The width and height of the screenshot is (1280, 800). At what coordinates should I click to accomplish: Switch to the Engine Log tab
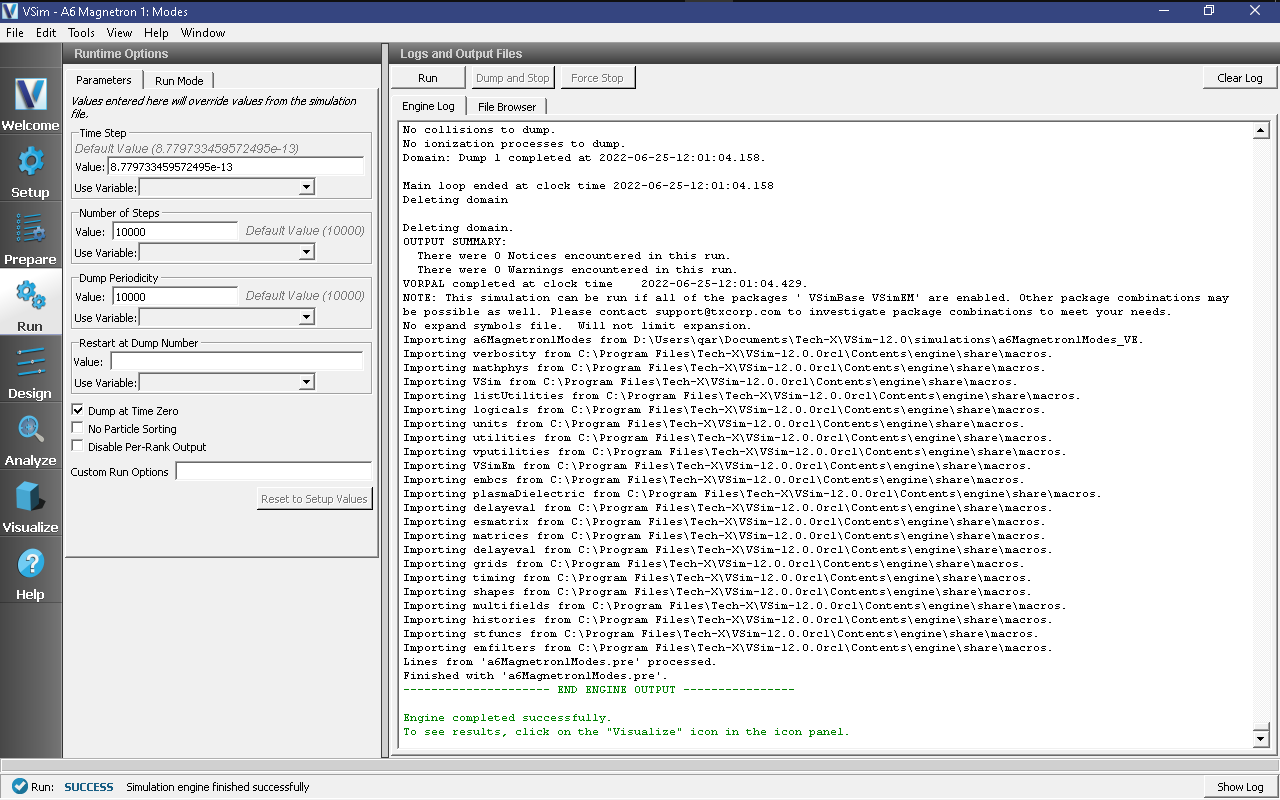(428, 106)
